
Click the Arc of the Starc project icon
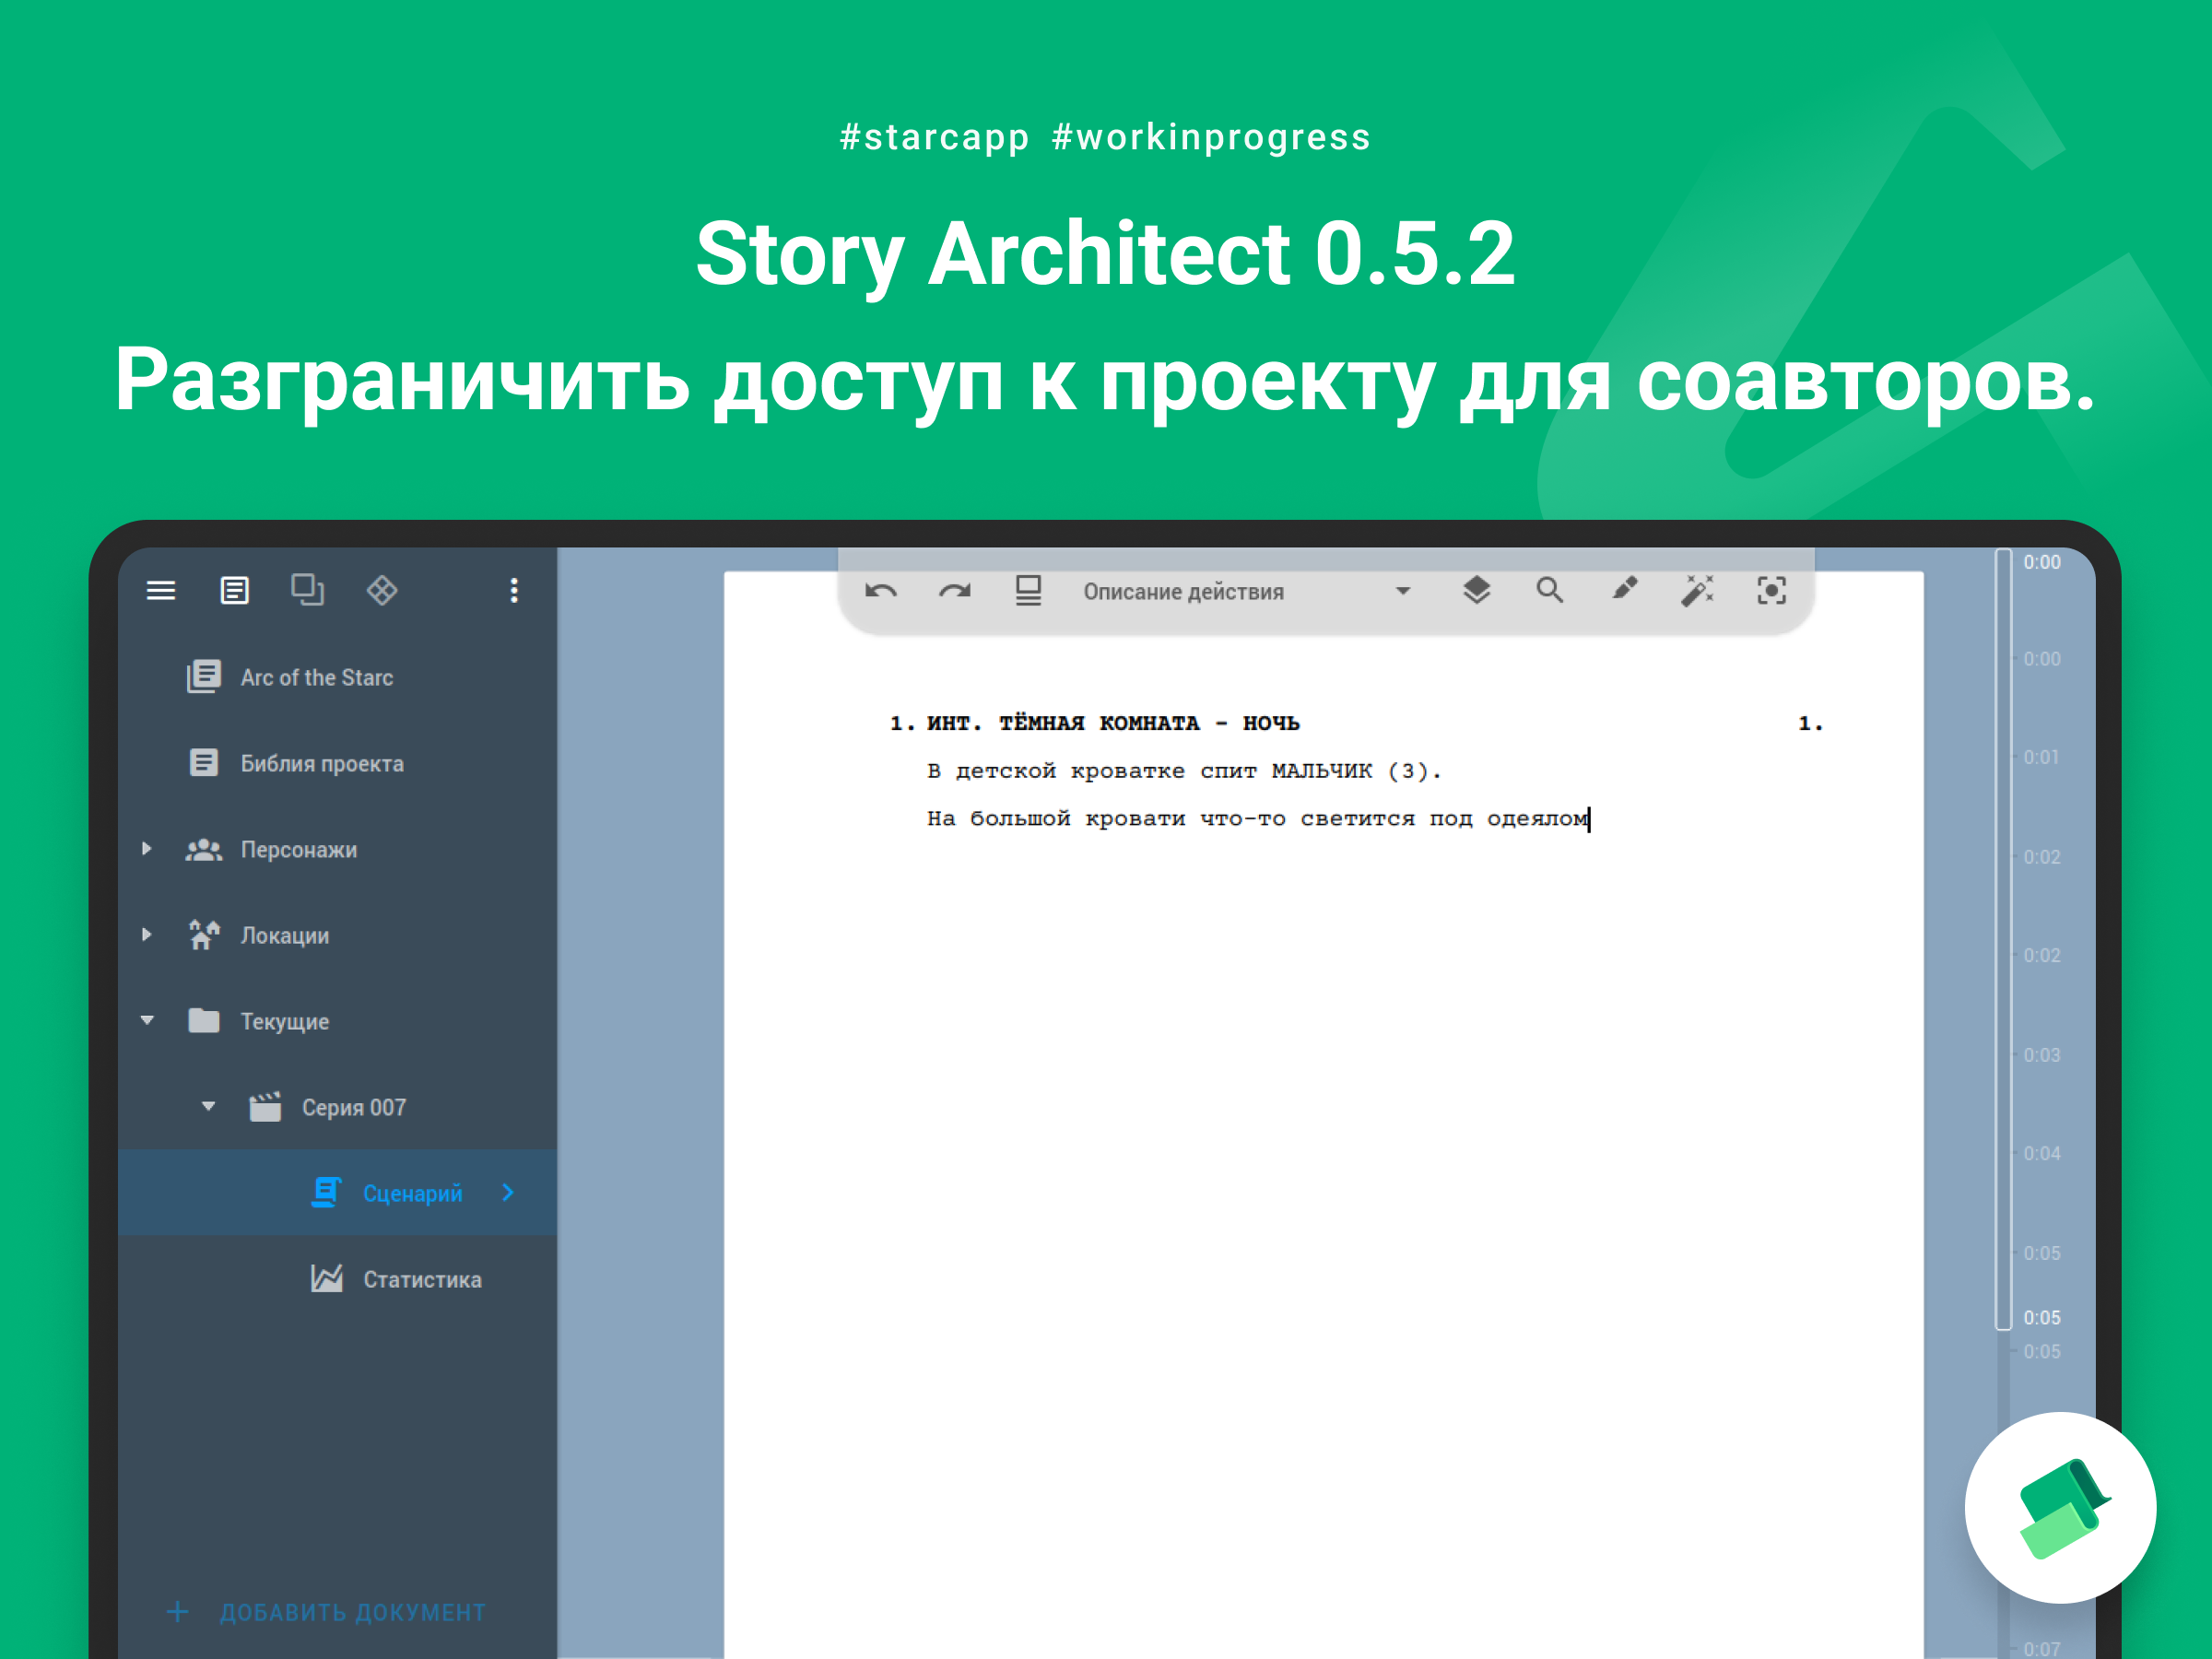(x=204, y=677)
